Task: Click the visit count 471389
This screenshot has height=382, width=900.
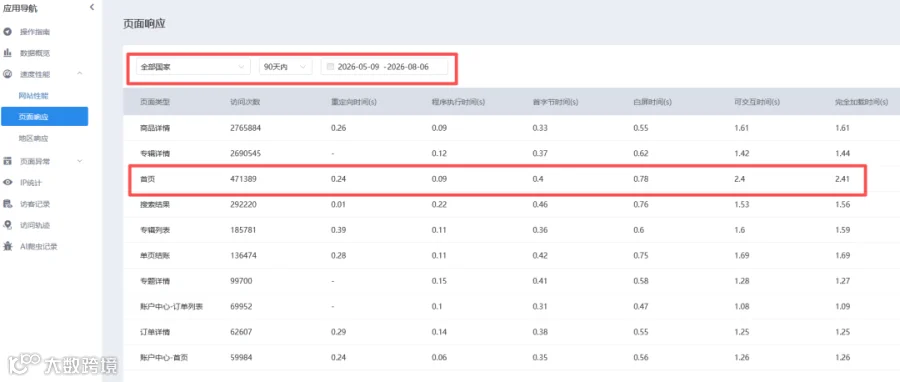Action: (243, 179)
